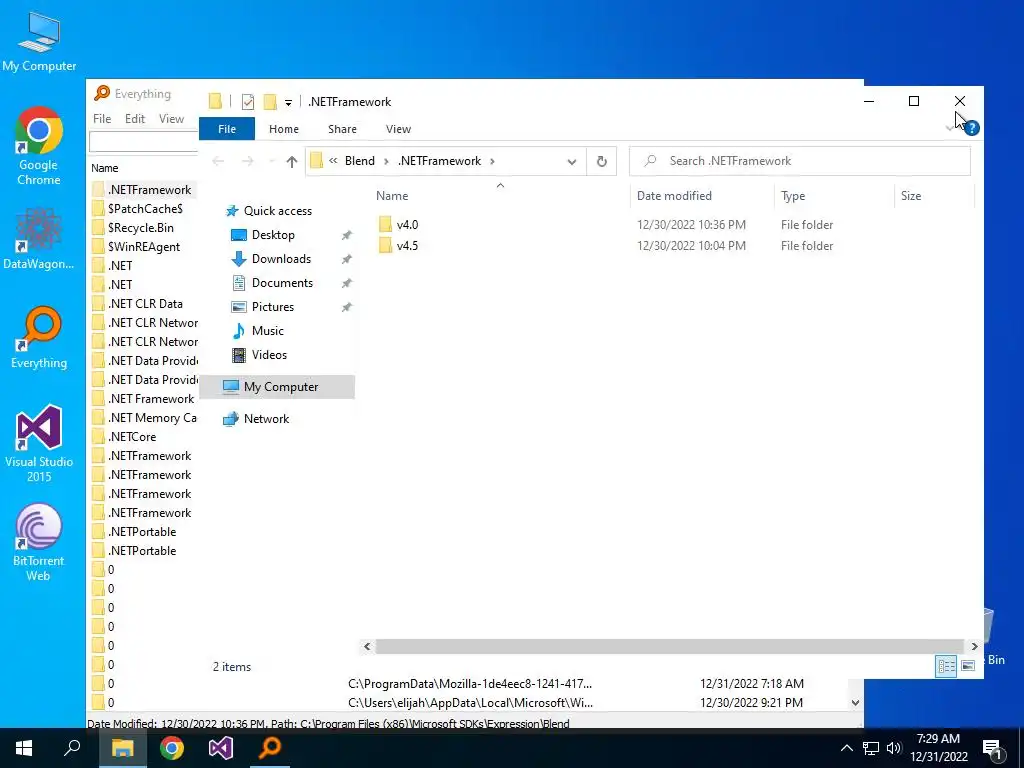Screen dimensions: 1024x768
Task: Go to Desktop in Quick access
Action: click(273, 235)
